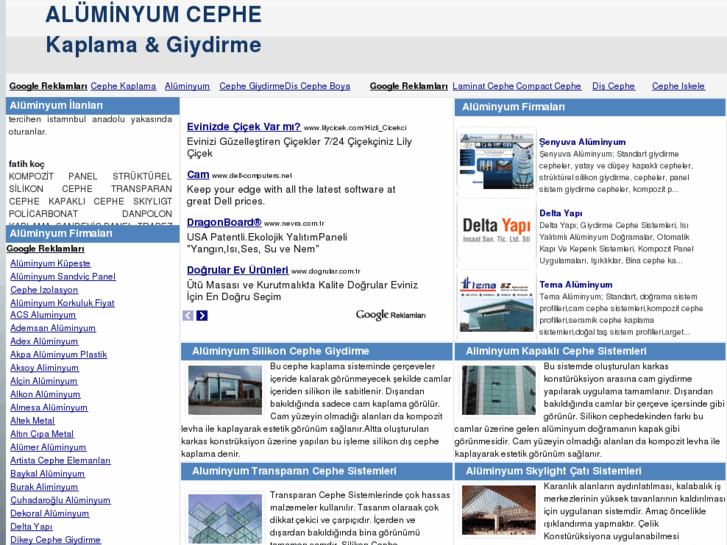
Task: Open Tema Alüminyum company title link
Action: pos(576,285)
